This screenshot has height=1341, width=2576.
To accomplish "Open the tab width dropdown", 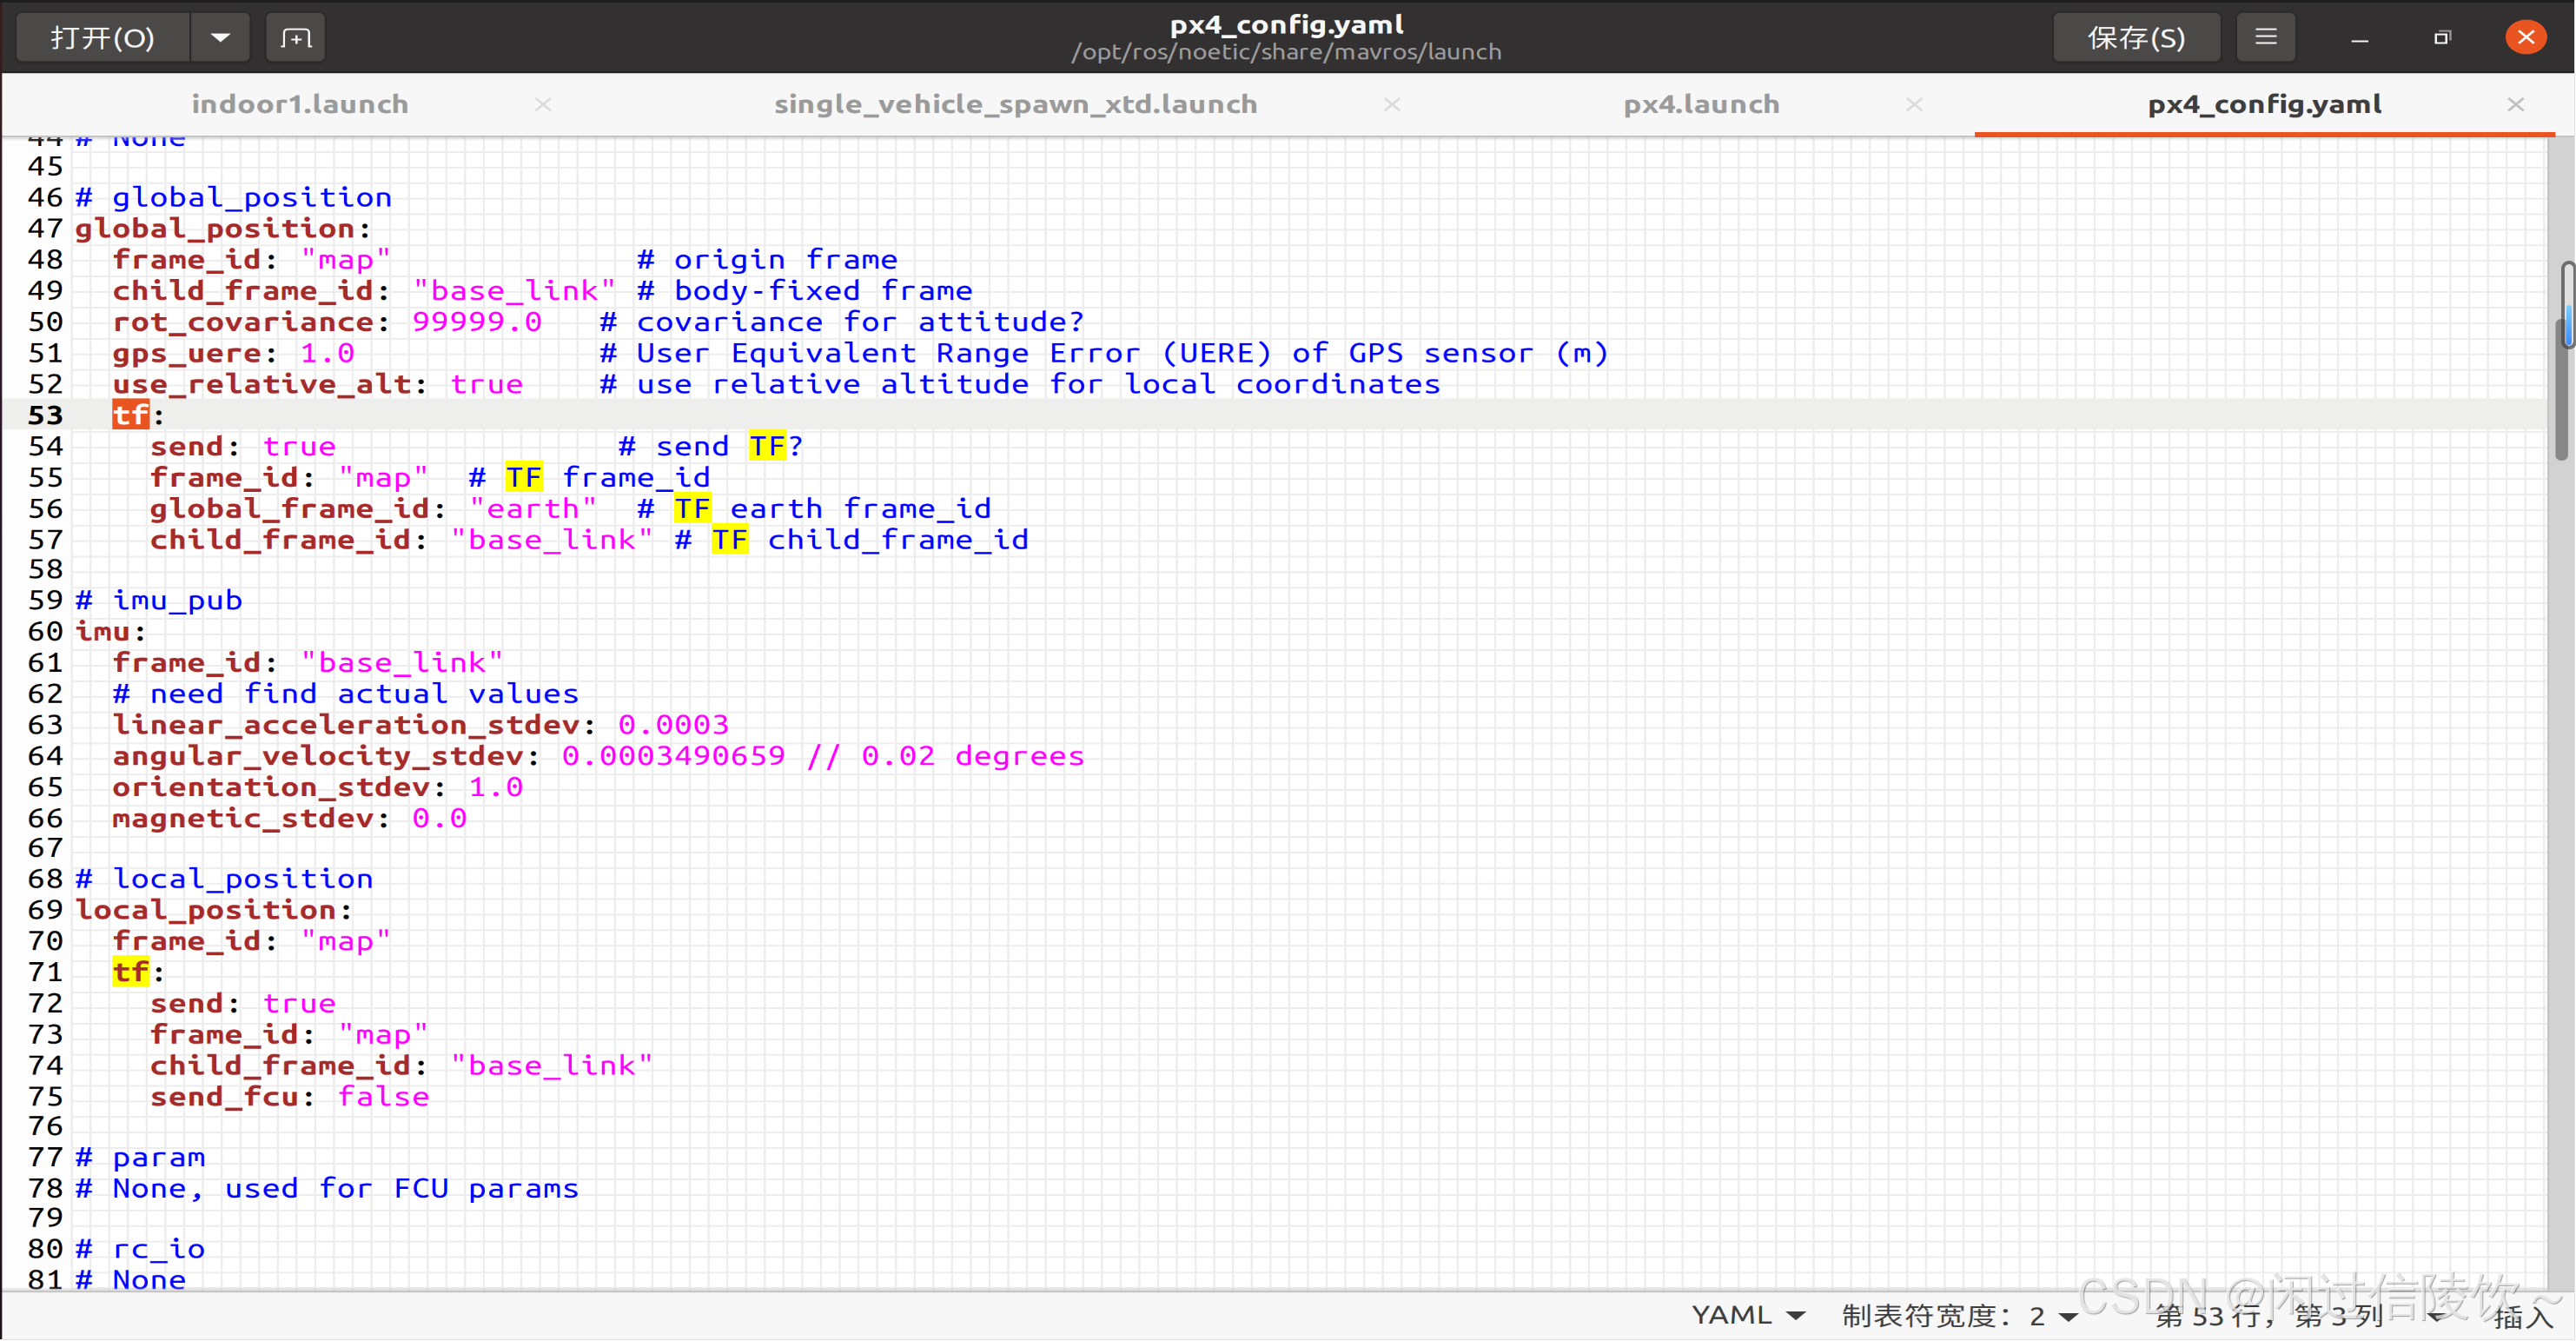I will tap(1959, 1315).
